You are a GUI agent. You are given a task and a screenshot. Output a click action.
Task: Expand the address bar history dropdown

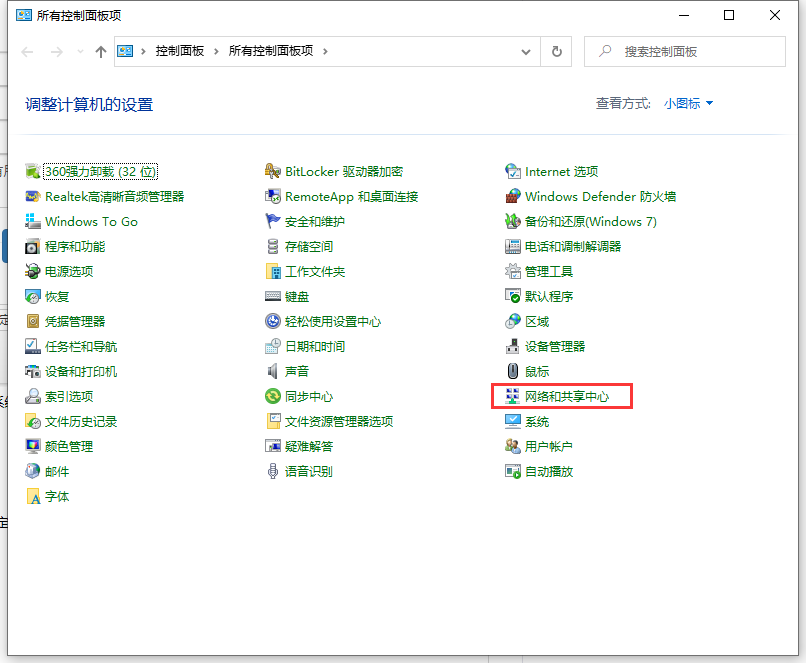525,51
